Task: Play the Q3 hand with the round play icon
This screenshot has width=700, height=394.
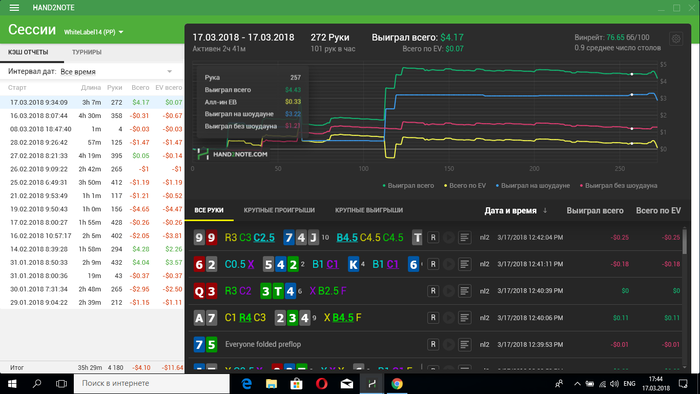Action: pos(449,291)
